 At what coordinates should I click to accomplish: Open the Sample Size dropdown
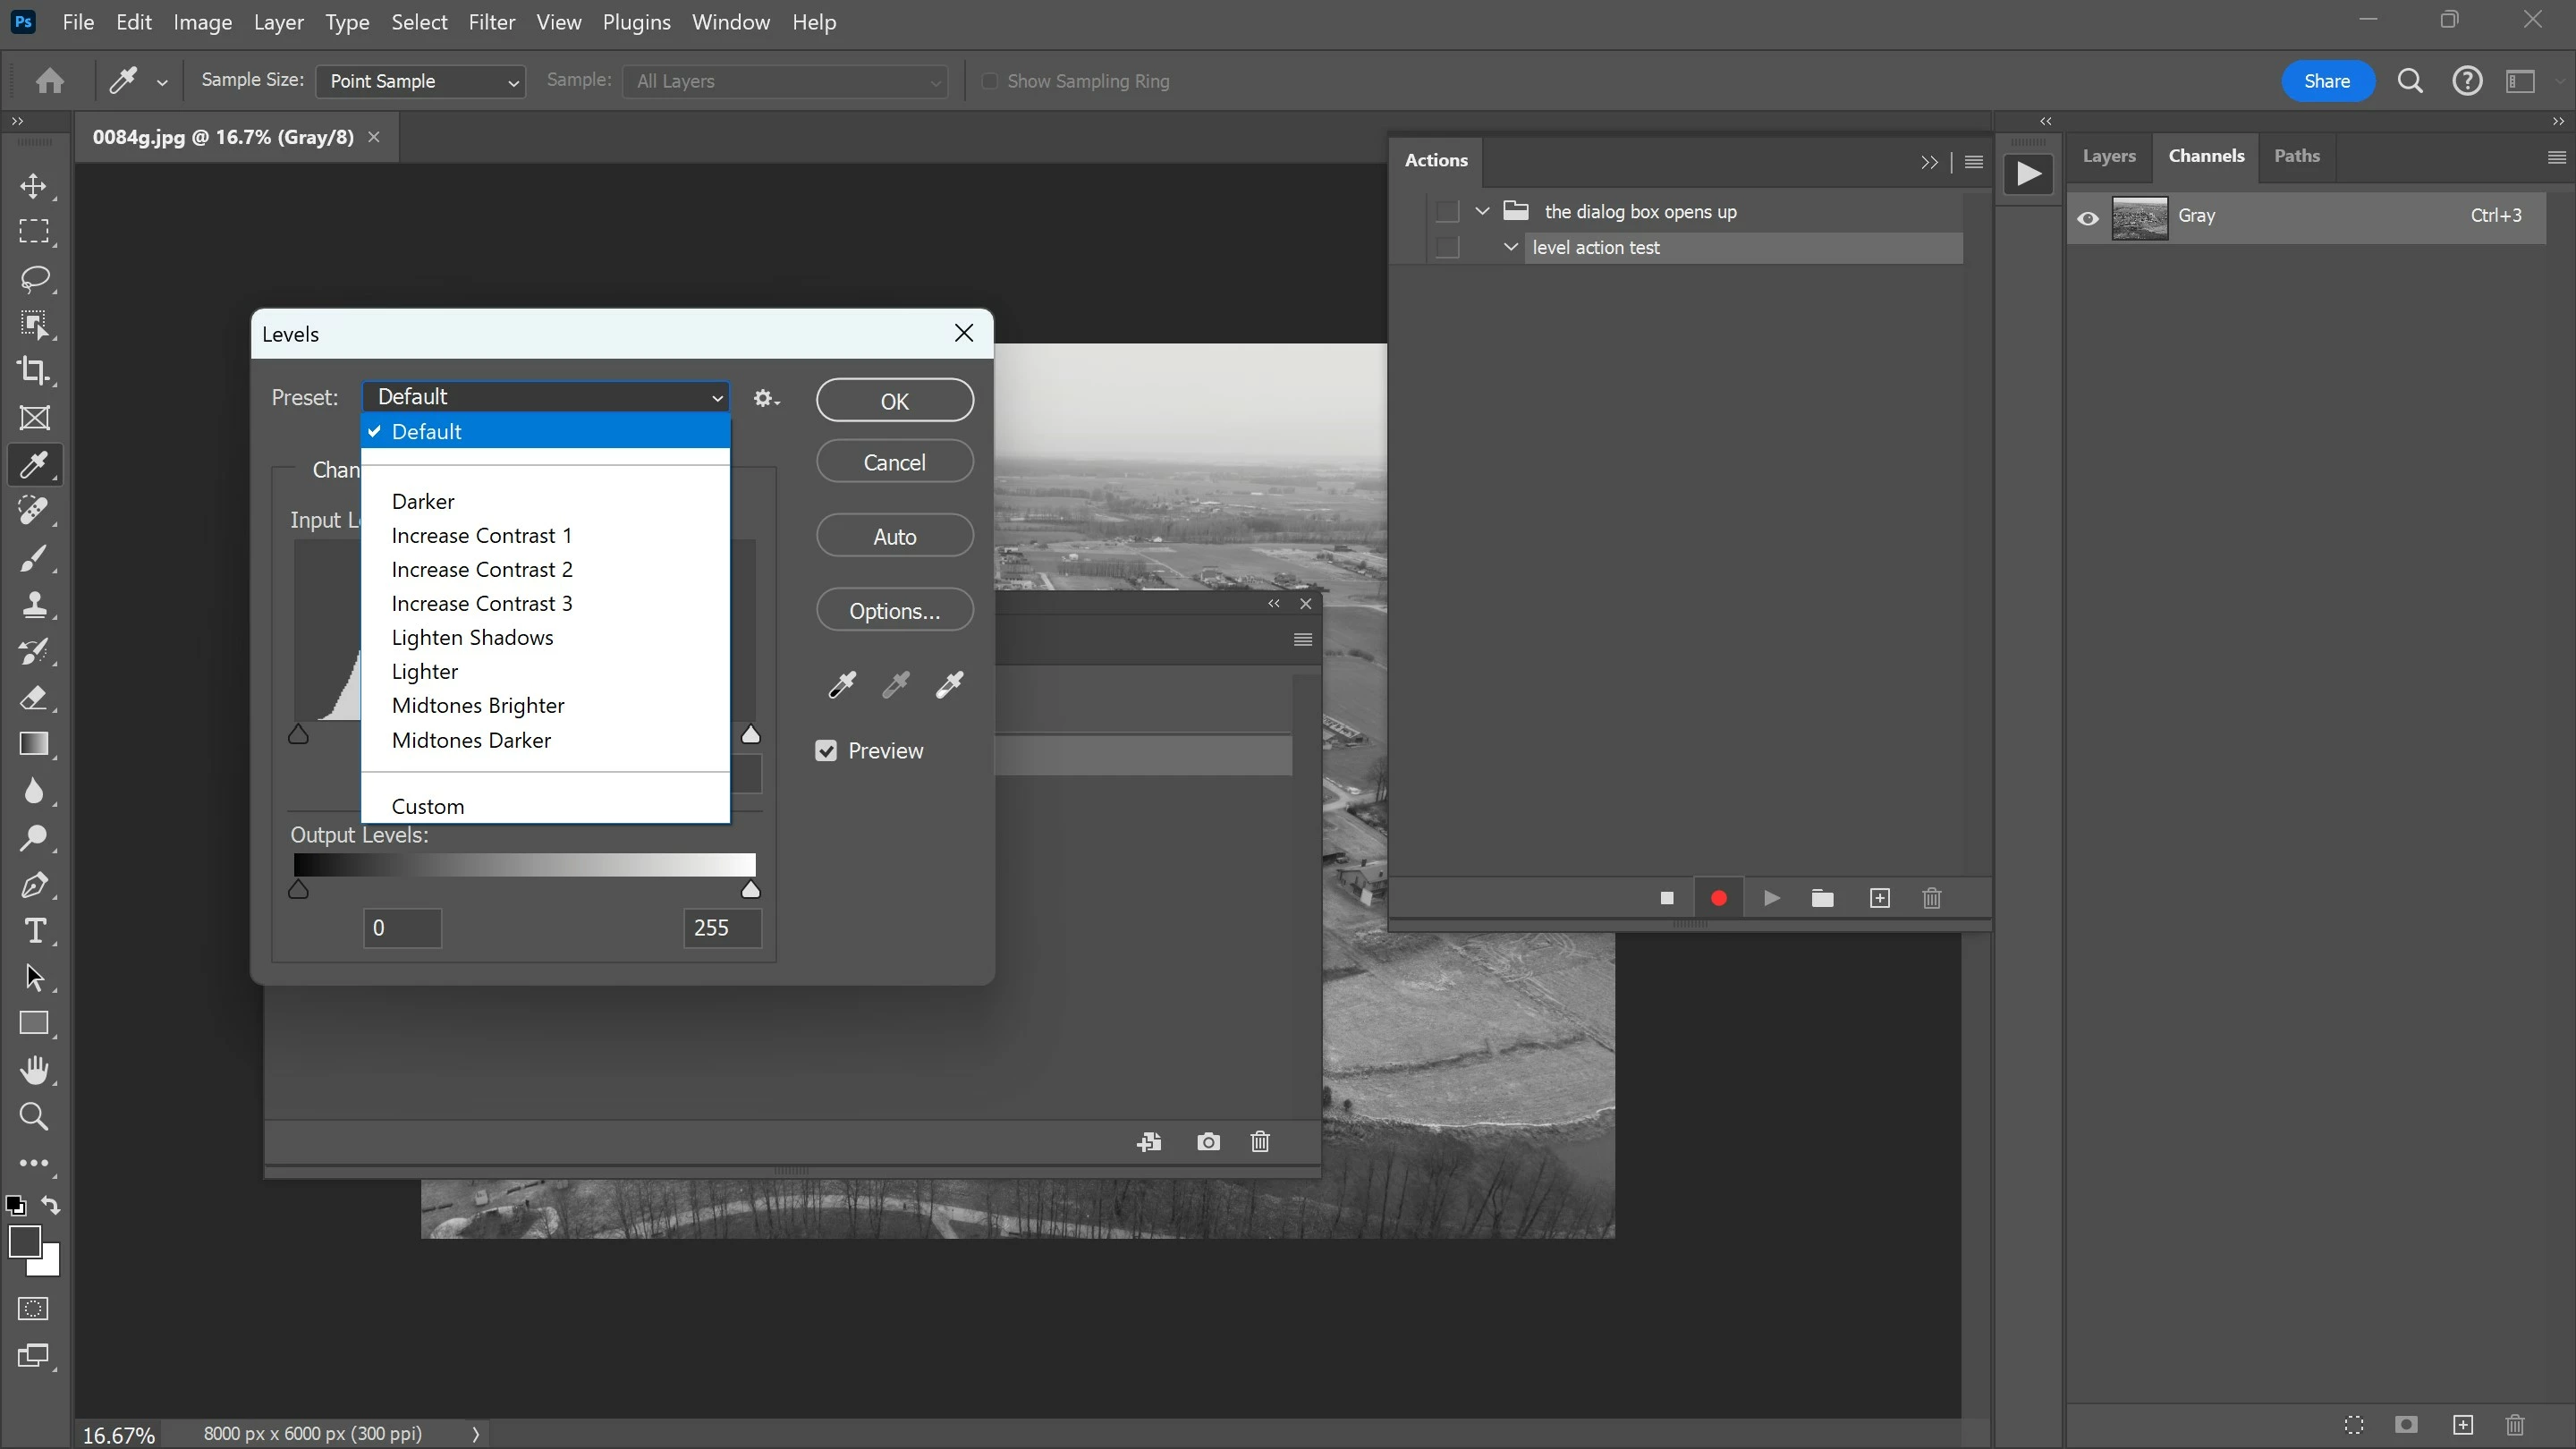click(x=420, y=82)
